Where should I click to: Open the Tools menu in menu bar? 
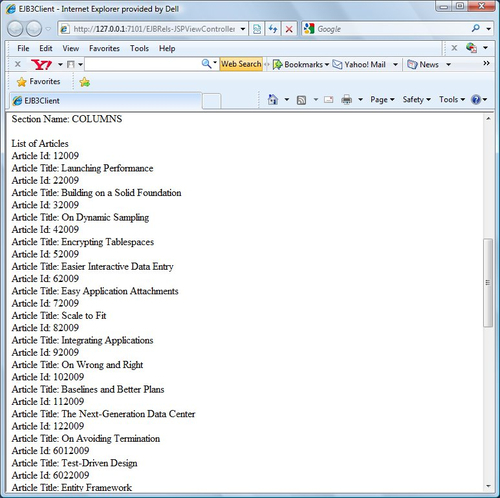coord(139,48)
